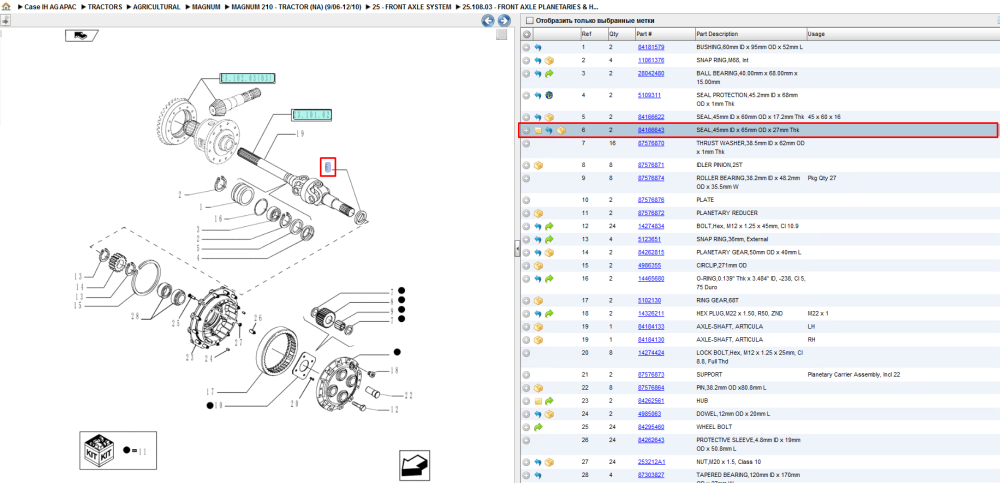
Task: Add PLATE row with plus icon
Action: click(526, 200)
